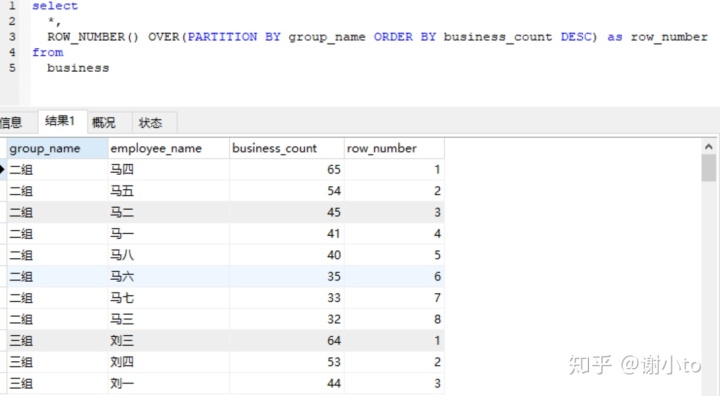This screenshot has height=396, width=720.
Task: Click the 三组 cell in 刘三 row
Action: pos(57,340)
